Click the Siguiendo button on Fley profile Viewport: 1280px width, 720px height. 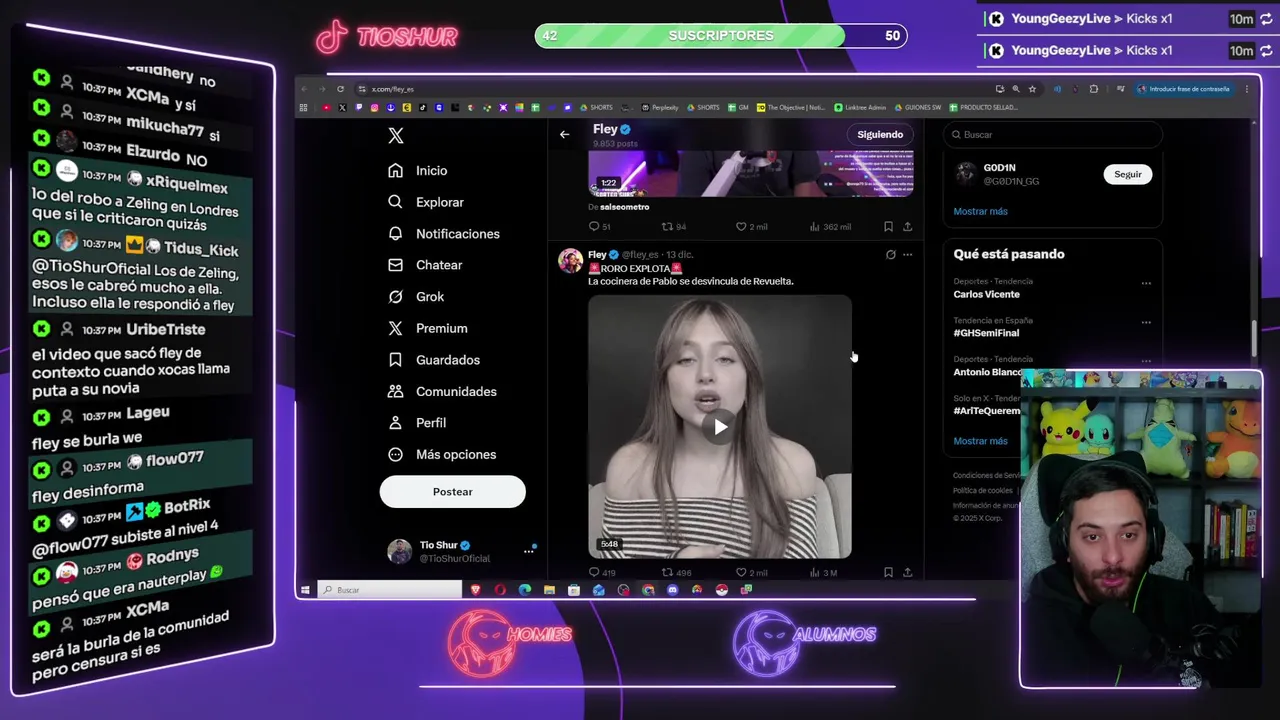point(880,134)
